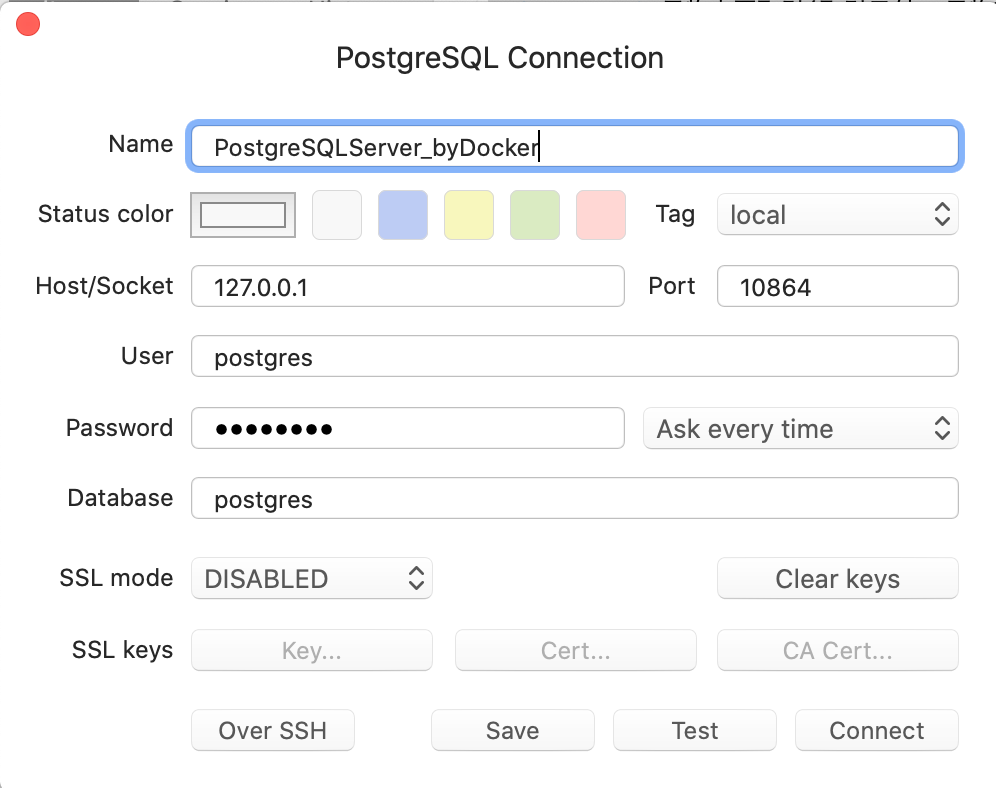The height and width of the screenshot is (788, 996).
Task: Click the SSL Key... button
Action: (312, 650)
